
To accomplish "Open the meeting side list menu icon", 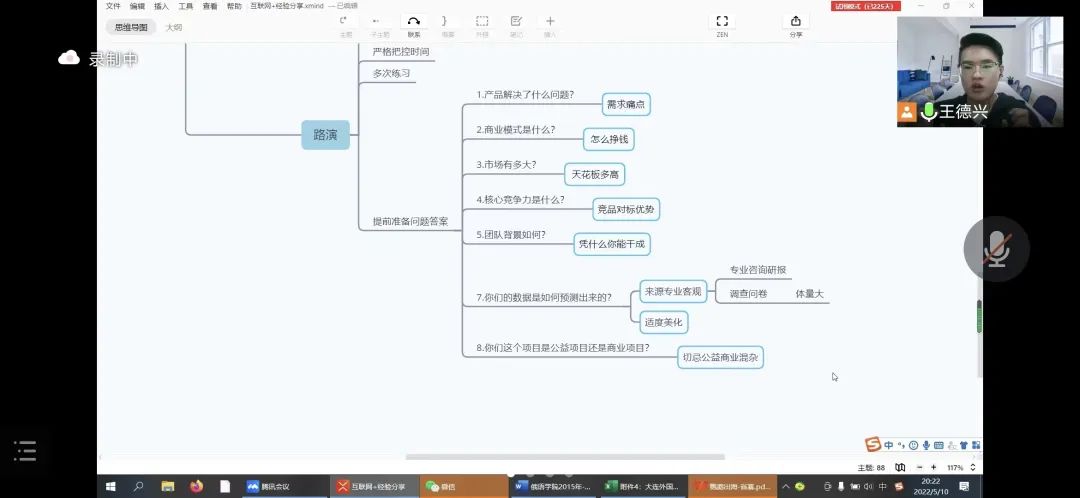I will 25,451.
